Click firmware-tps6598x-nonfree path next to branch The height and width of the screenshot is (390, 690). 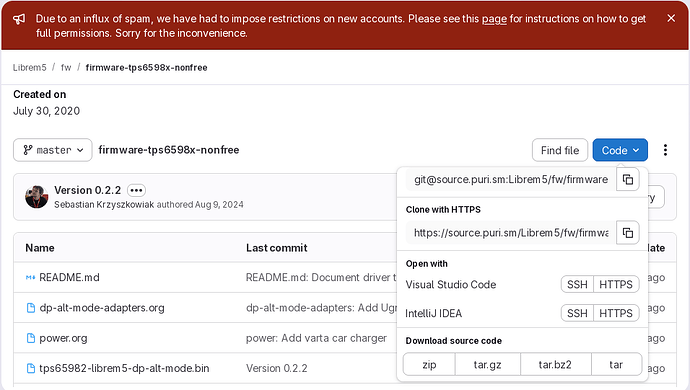click(169, 150)
